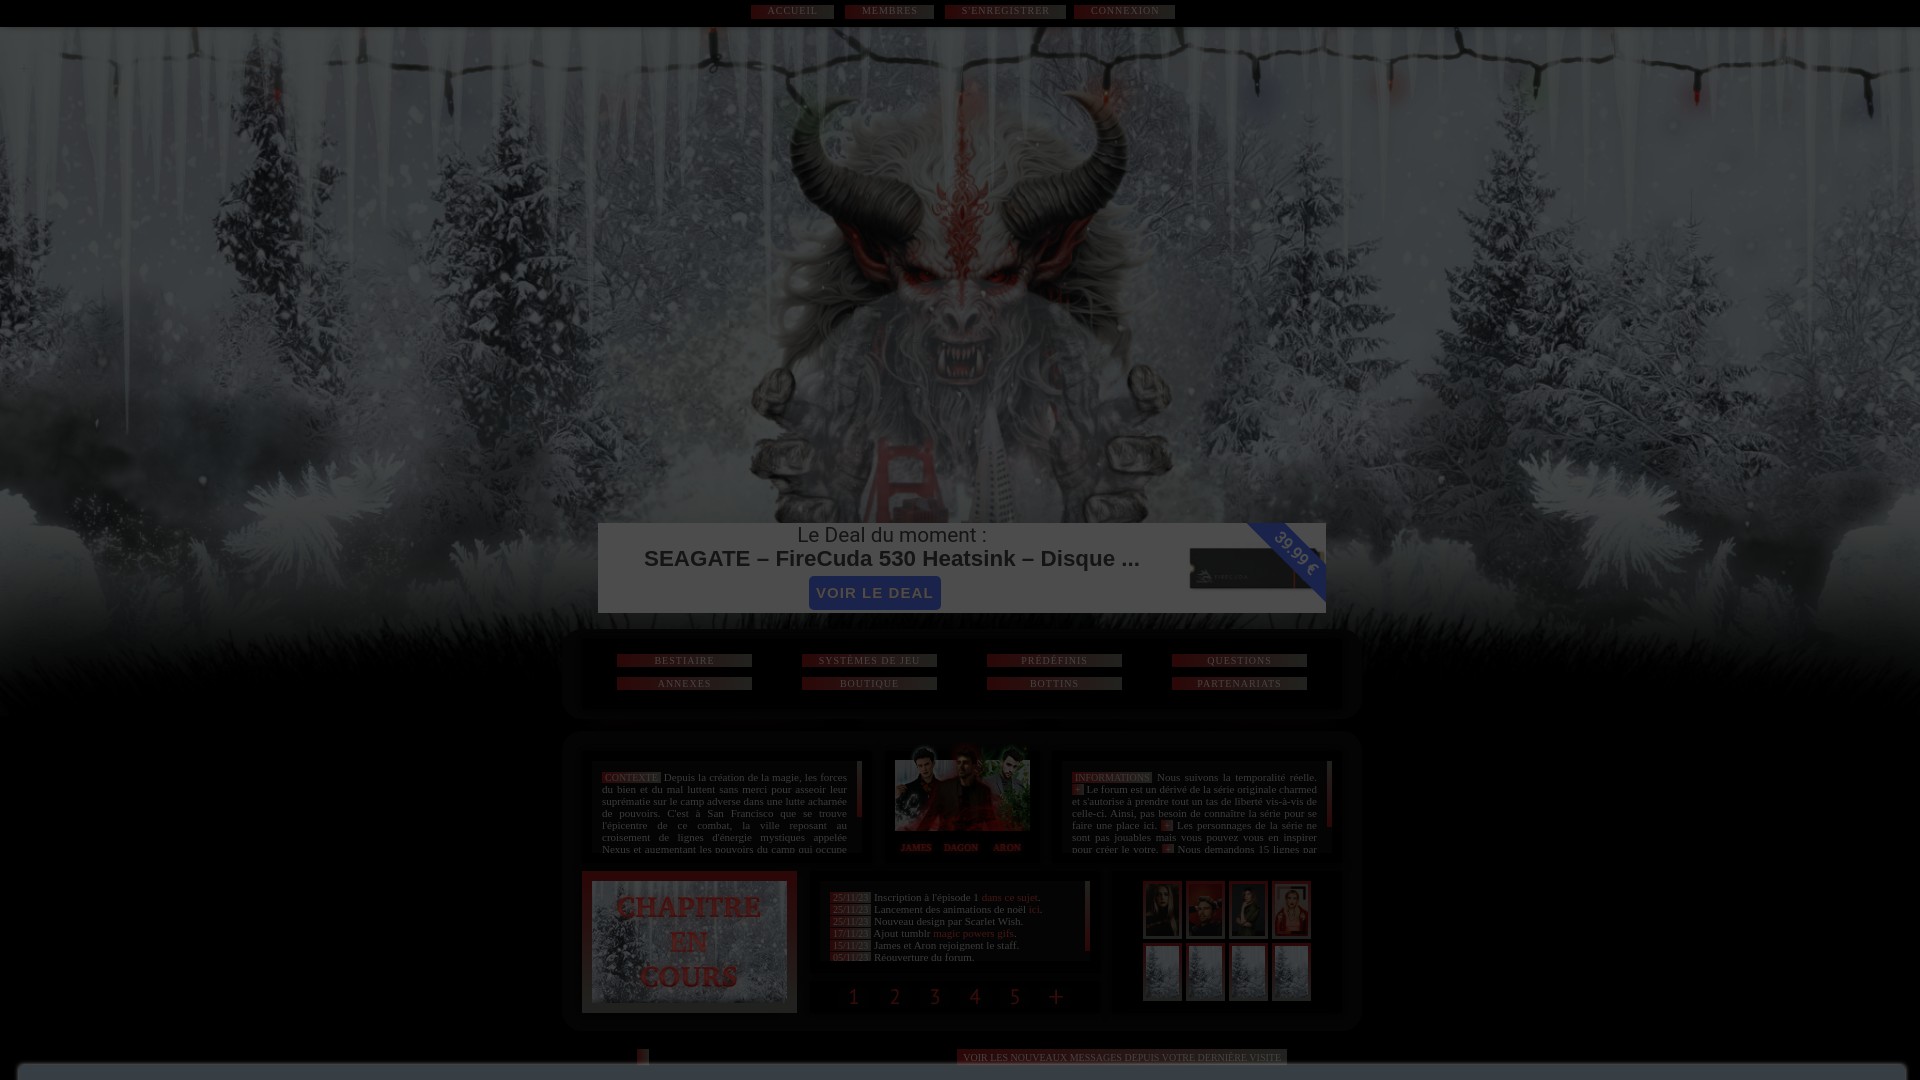Open Aron staff profile link

(x=1007, y=848)
